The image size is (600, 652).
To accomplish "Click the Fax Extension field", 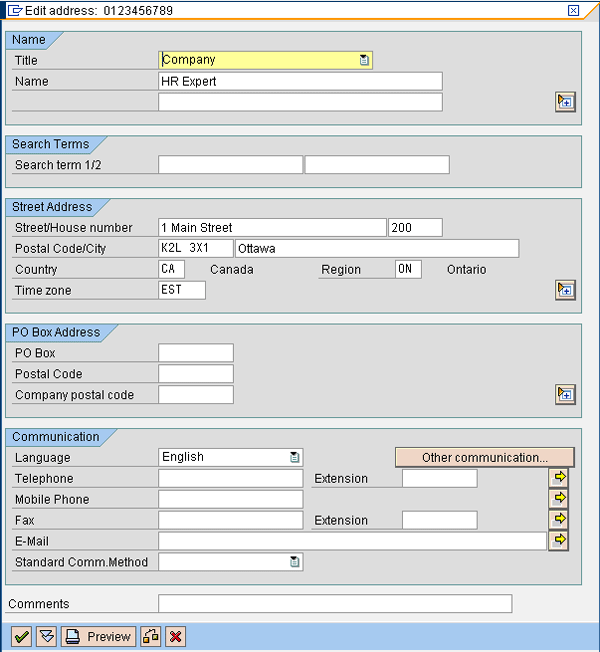I will pyautogui.click(x=440, y=520).
